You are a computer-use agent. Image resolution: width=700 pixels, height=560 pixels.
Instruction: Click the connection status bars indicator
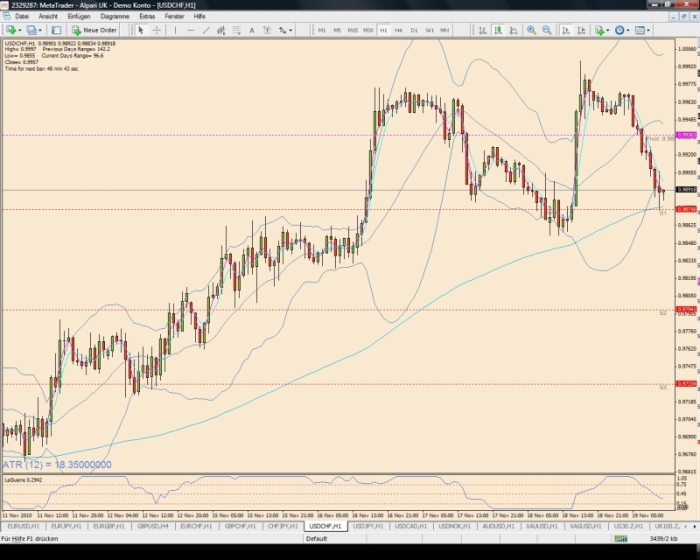tap(621, 539)
